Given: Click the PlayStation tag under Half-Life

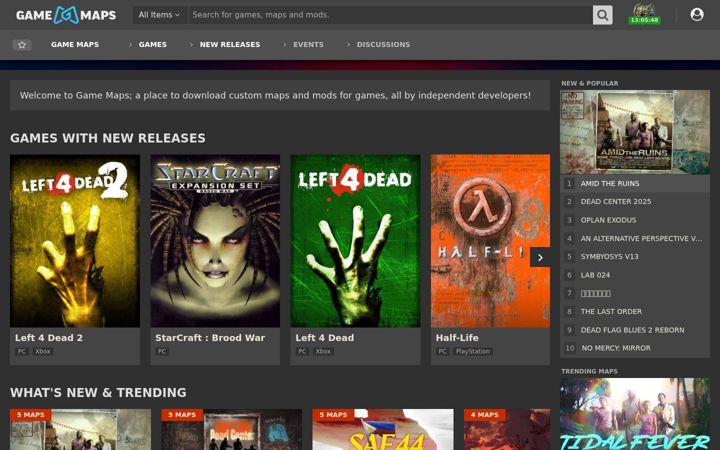Looking at the screenshot, I should point(472,351).
